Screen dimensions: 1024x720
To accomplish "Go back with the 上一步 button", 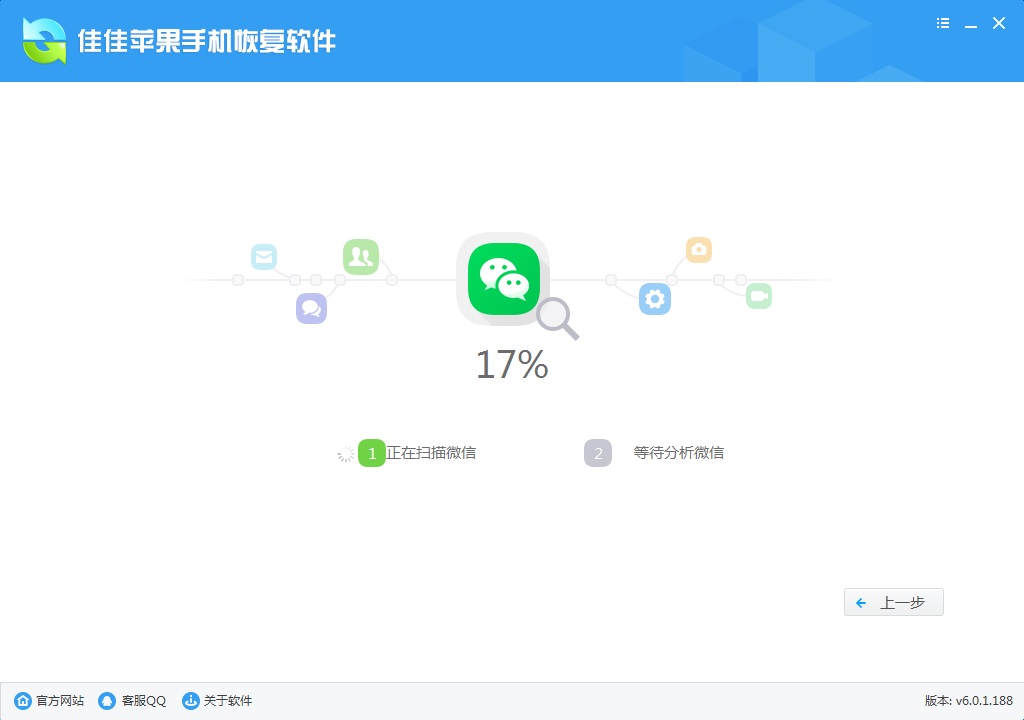I will [x=893, y=602].
